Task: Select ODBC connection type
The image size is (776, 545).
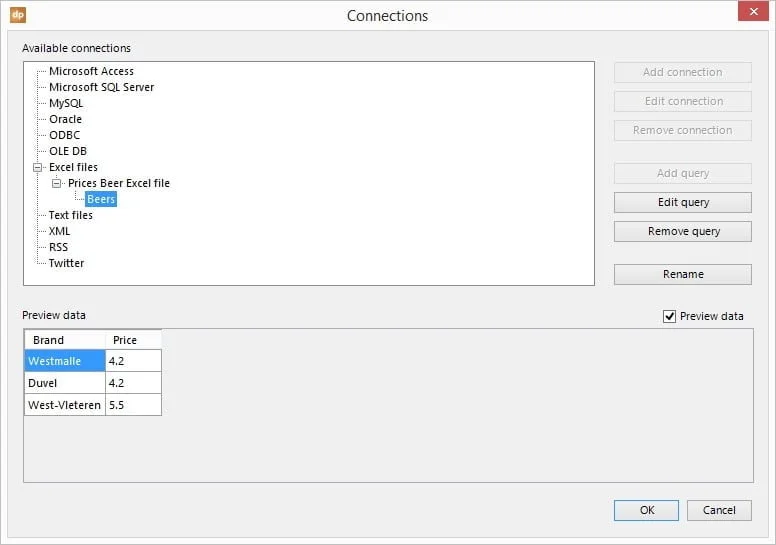Action: [x=64, y=135]
